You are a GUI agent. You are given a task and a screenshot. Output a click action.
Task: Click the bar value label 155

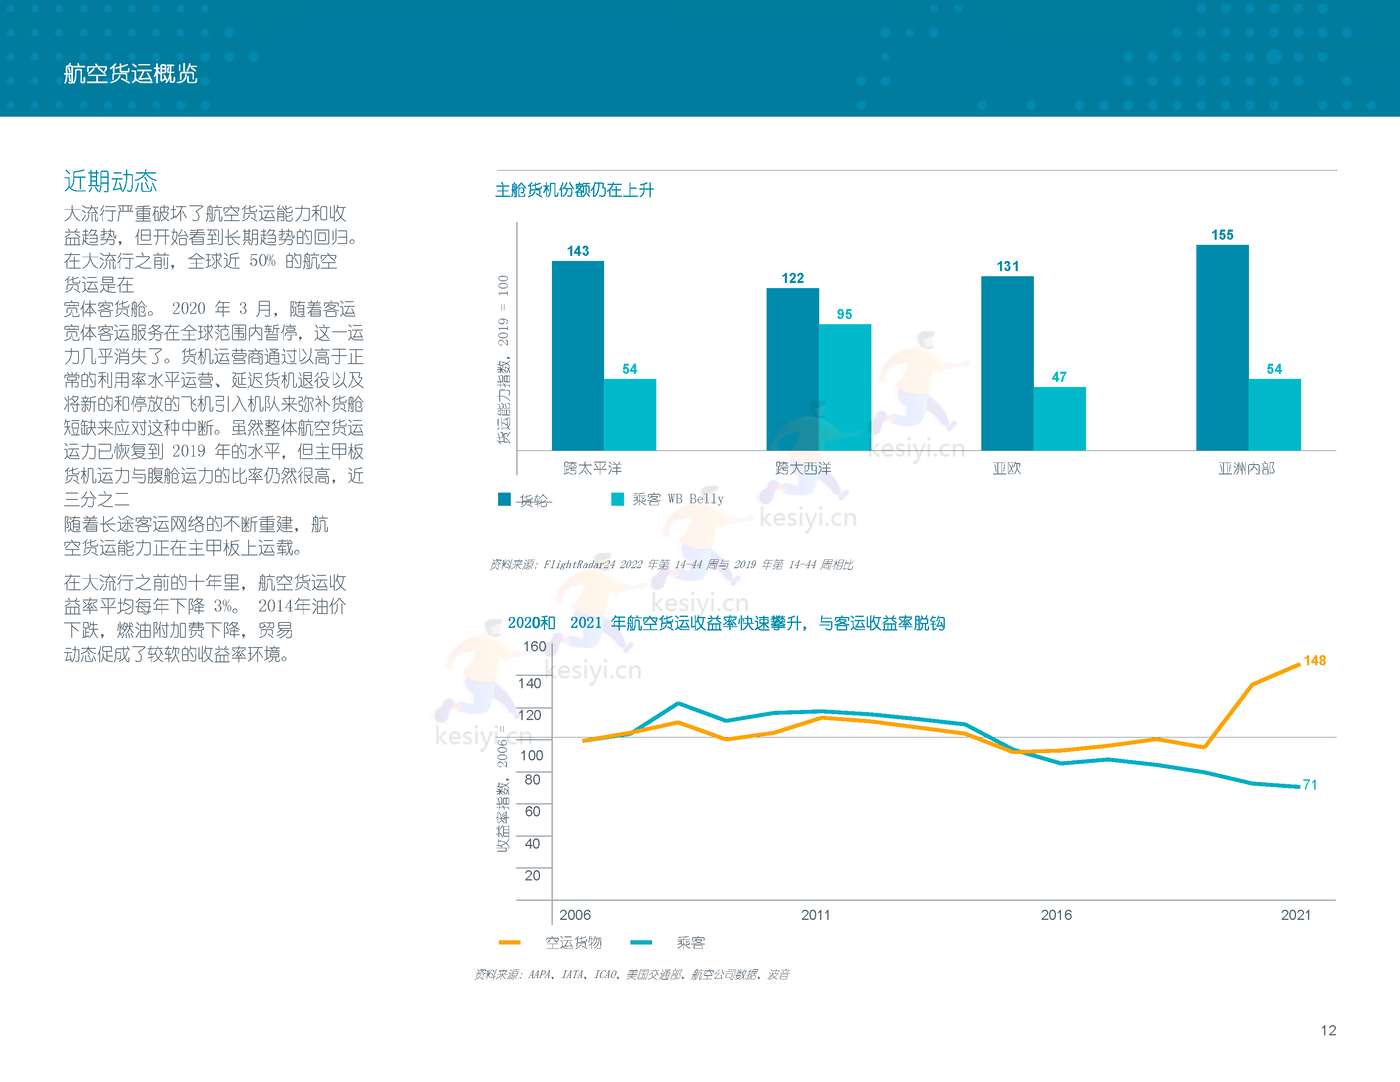(1223, 235)
